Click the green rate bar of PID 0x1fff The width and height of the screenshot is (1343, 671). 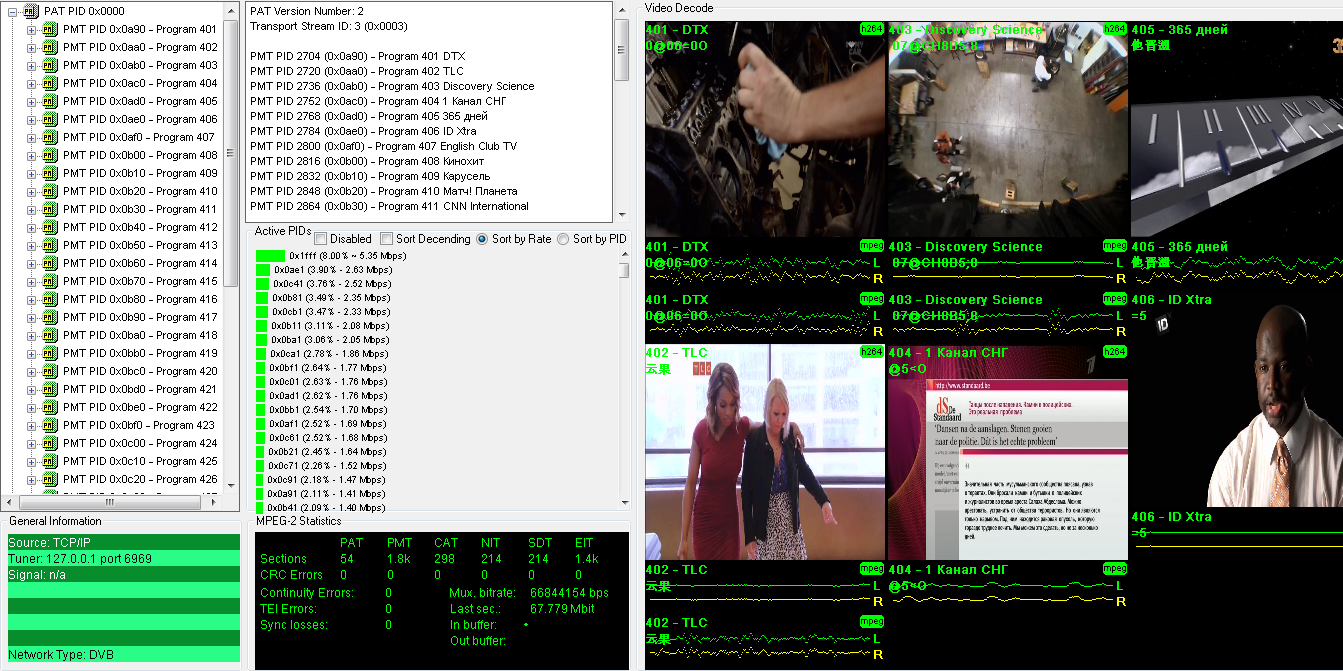click(x=271, y=256)
